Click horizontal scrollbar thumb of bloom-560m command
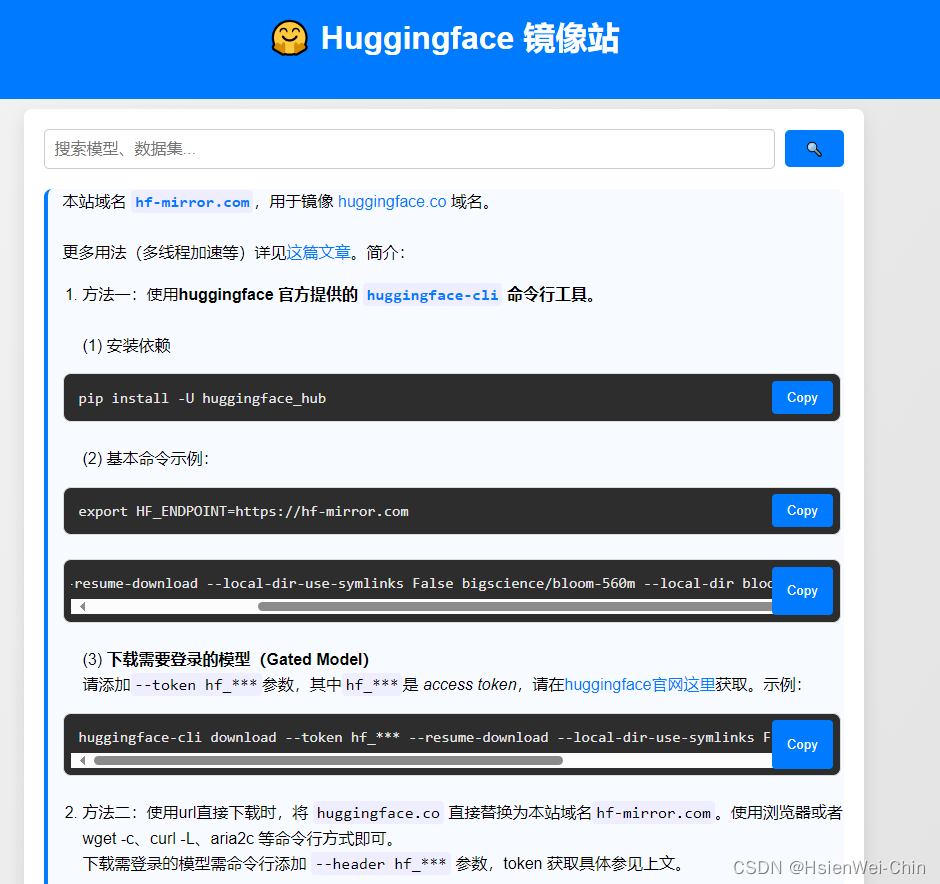940x884 pixels. (516, 607)
